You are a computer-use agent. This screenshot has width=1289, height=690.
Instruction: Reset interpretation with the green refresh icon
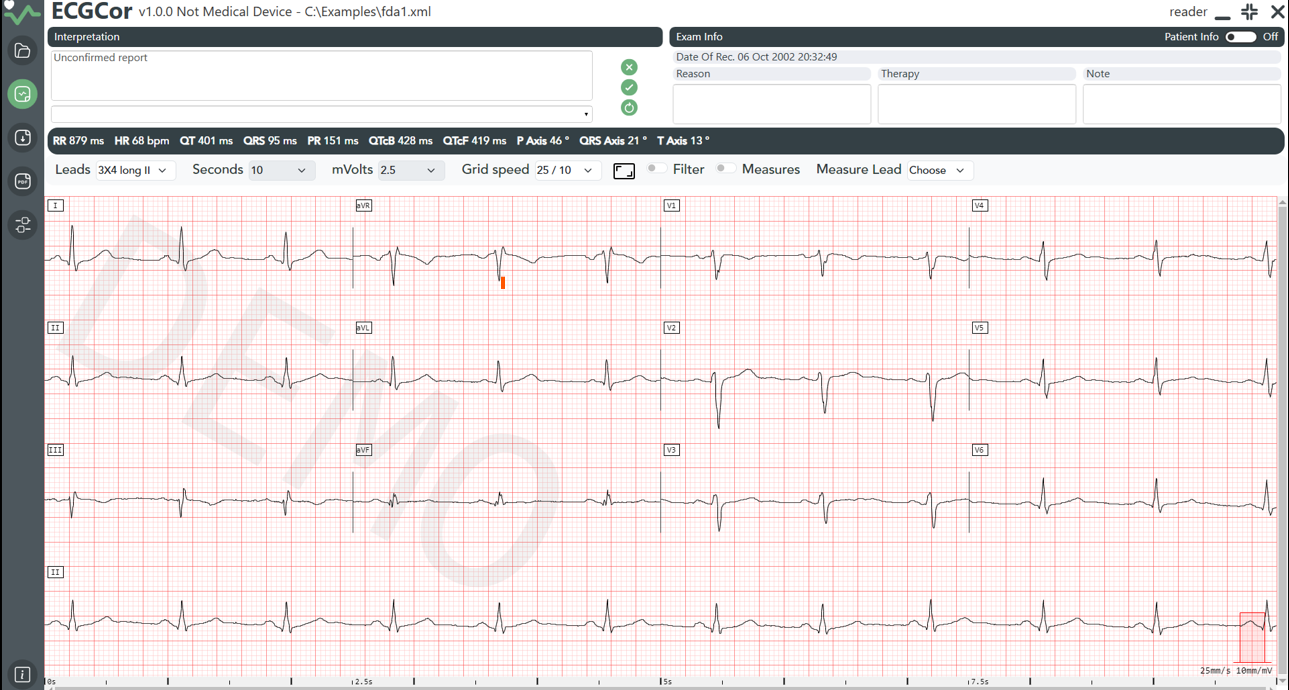tap(629, 107)
